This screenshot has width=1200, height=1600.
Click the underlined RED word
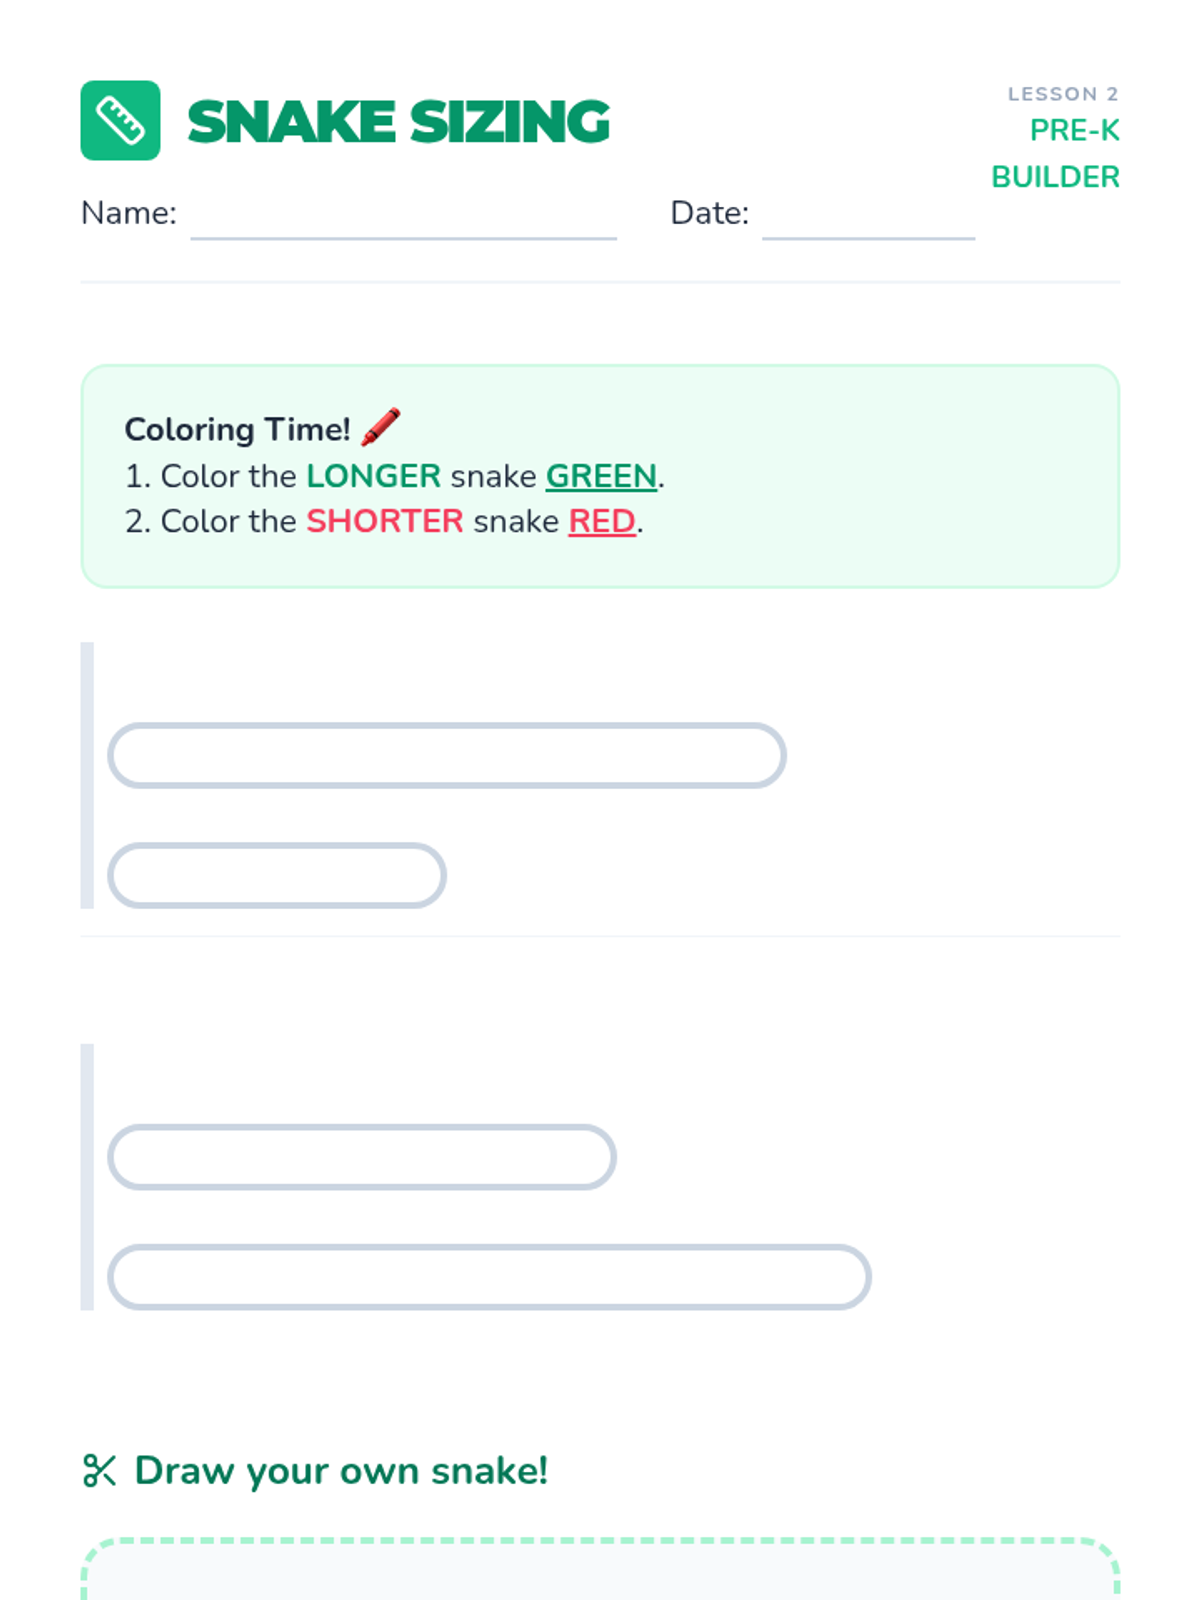coord(602,521)
